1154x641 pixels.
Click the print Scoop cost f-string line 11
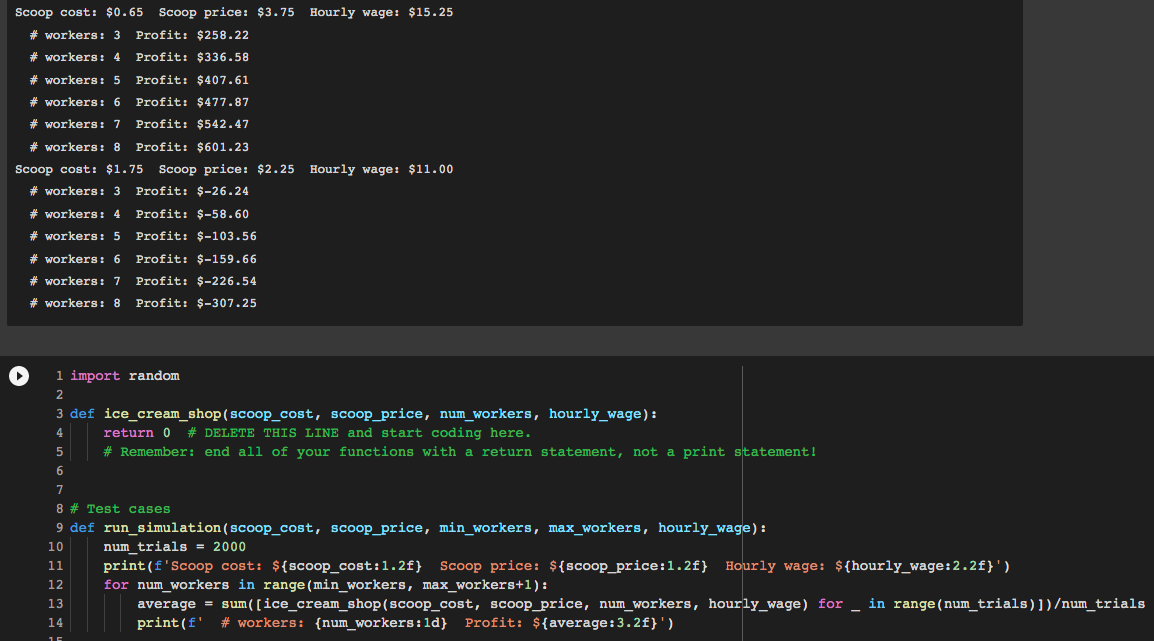tap(557, 567)
